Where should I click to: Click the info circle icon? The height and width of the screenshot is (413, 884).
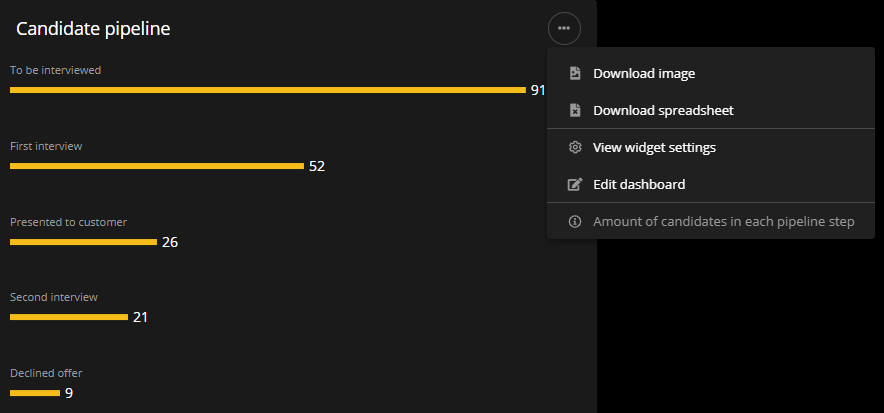point(575,221)
